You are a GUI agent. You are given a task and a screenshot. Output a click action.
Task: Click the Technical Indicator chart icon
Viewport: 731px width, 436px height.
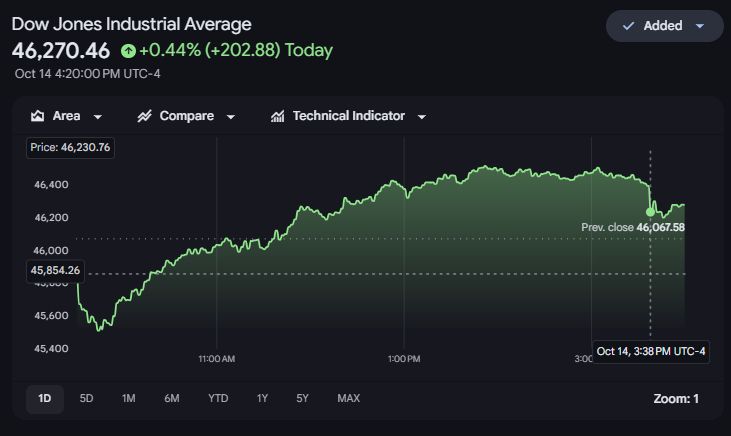(277, 116)
